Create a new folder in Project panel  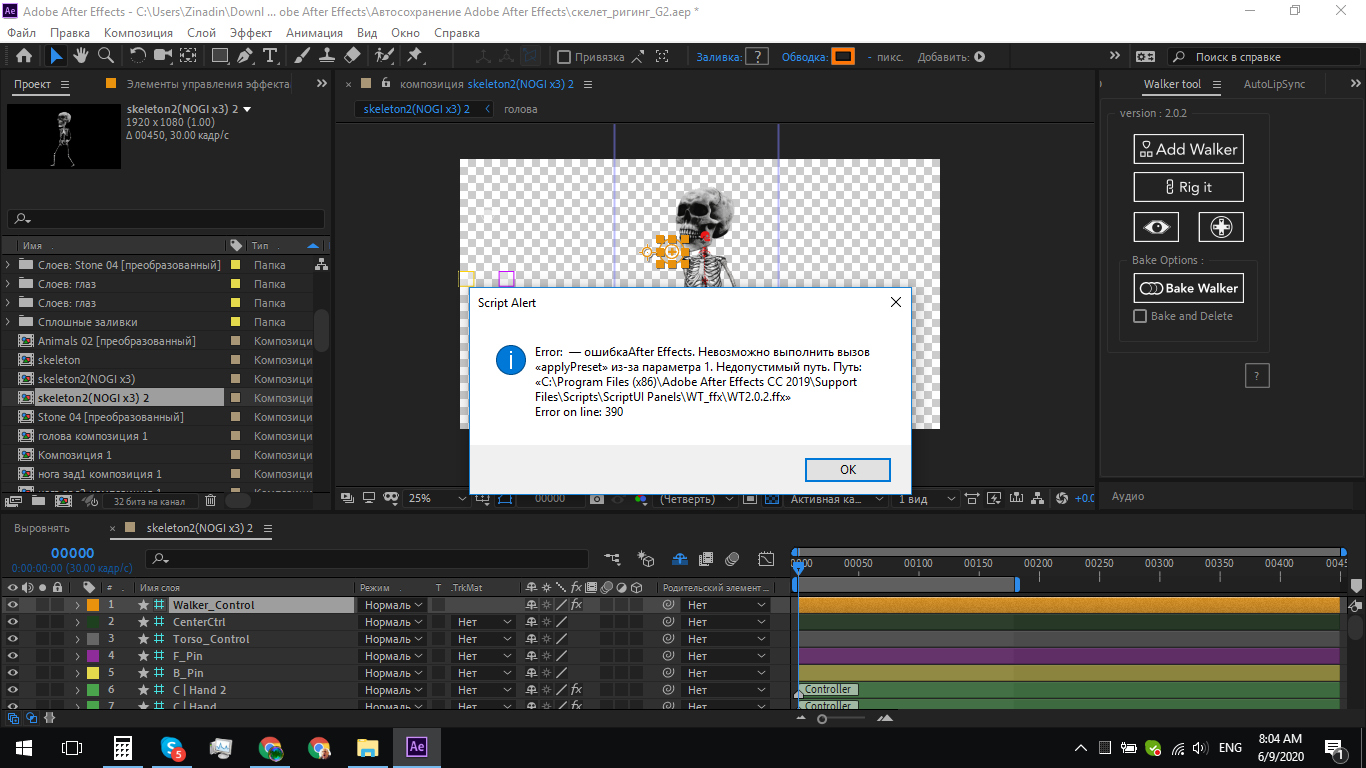(37, 500)
